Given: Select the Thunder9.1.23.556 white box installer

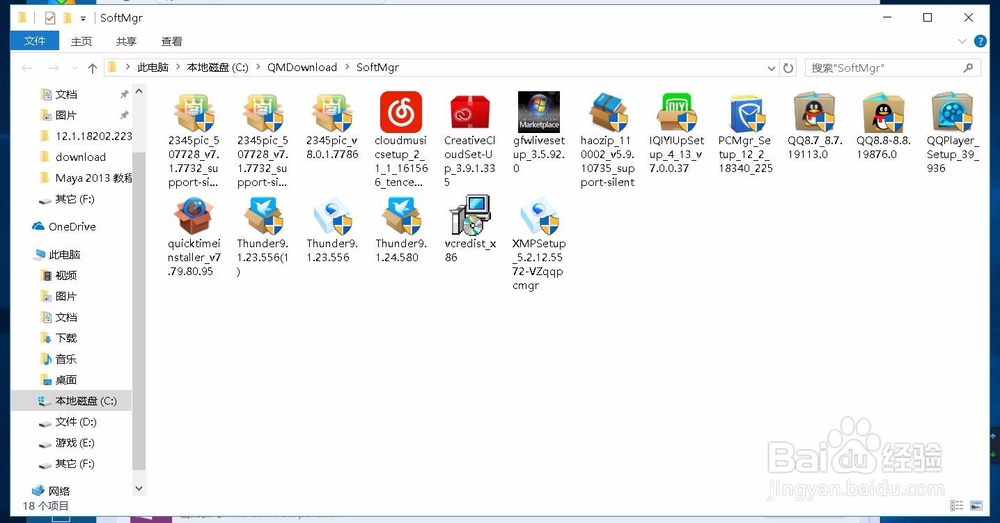Looking at the screenshot, I should click(x=332, y=230).
